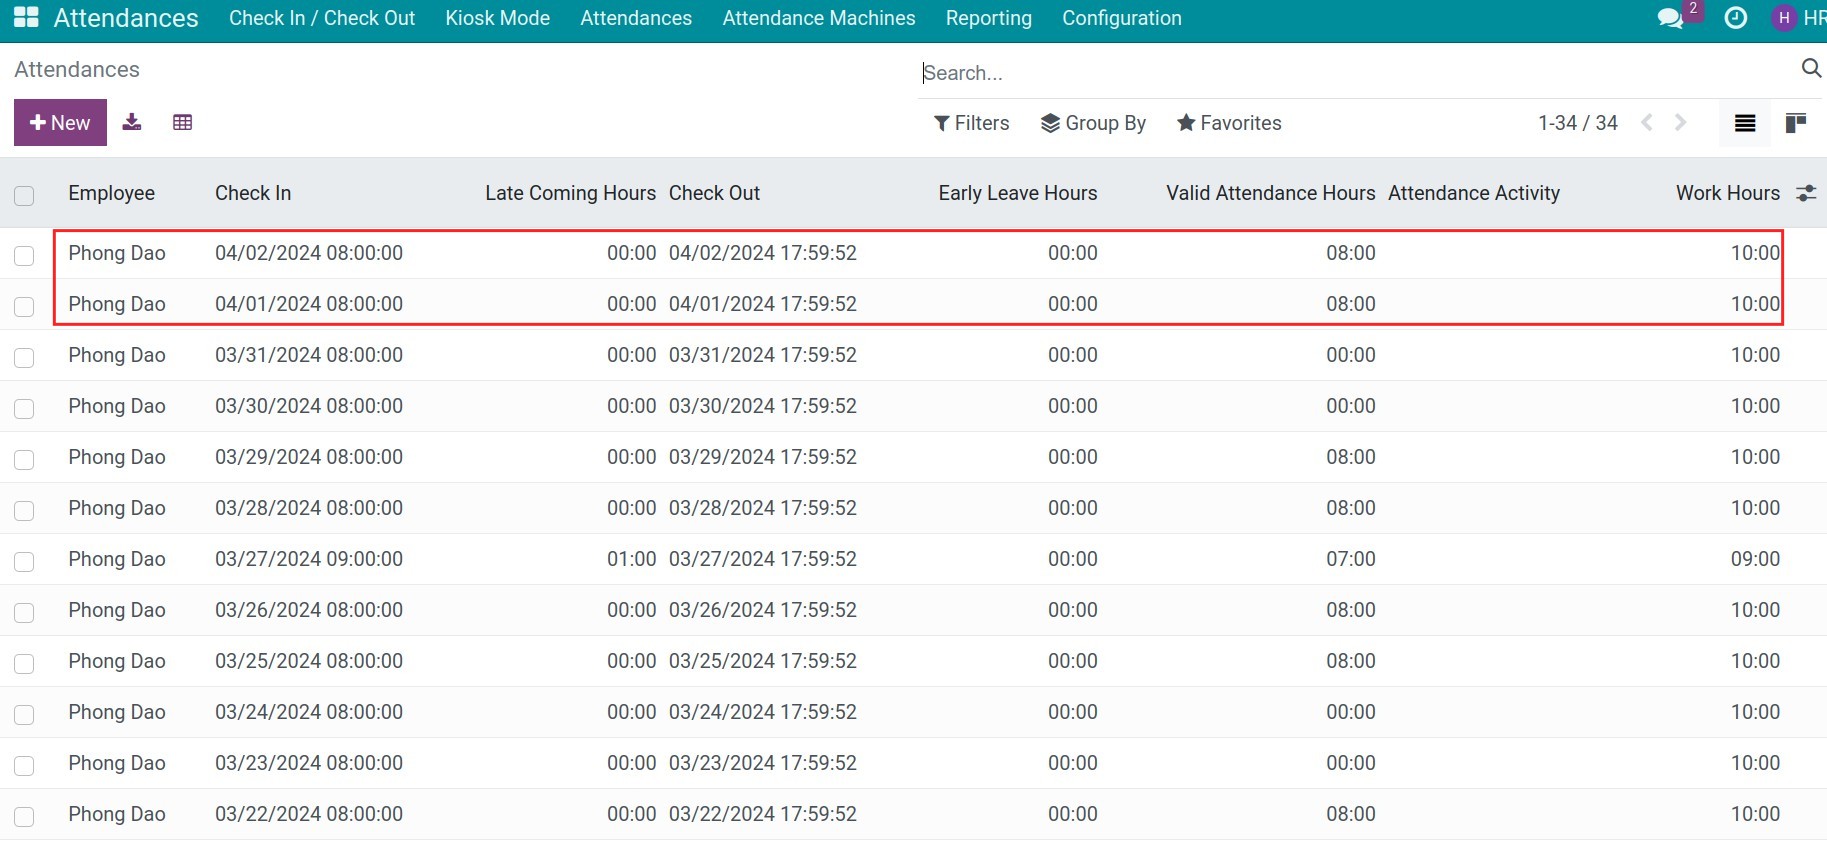The width and height of the screenshot is (1827, 843).
Task: Go to next page arrow
Action: [x=1681, y=122]
